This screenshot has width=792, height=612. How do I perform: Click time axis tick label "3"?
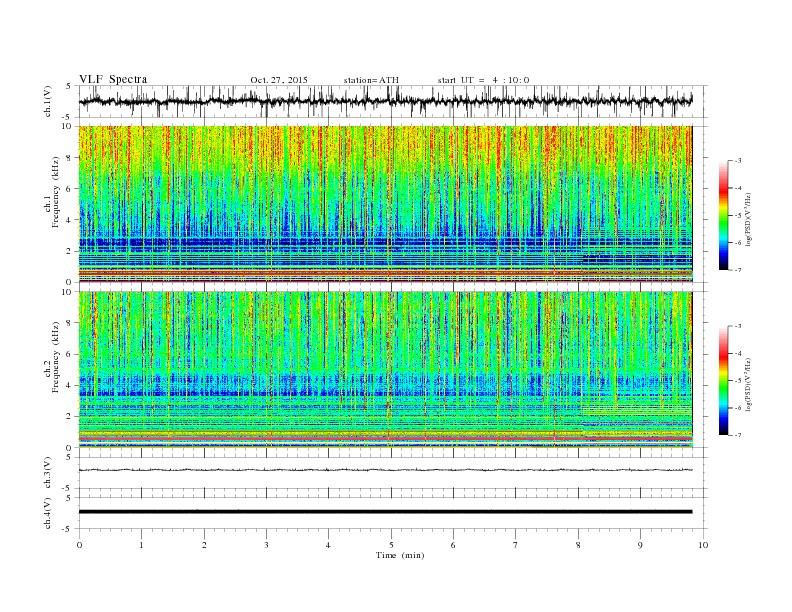[x=266, y=545]
